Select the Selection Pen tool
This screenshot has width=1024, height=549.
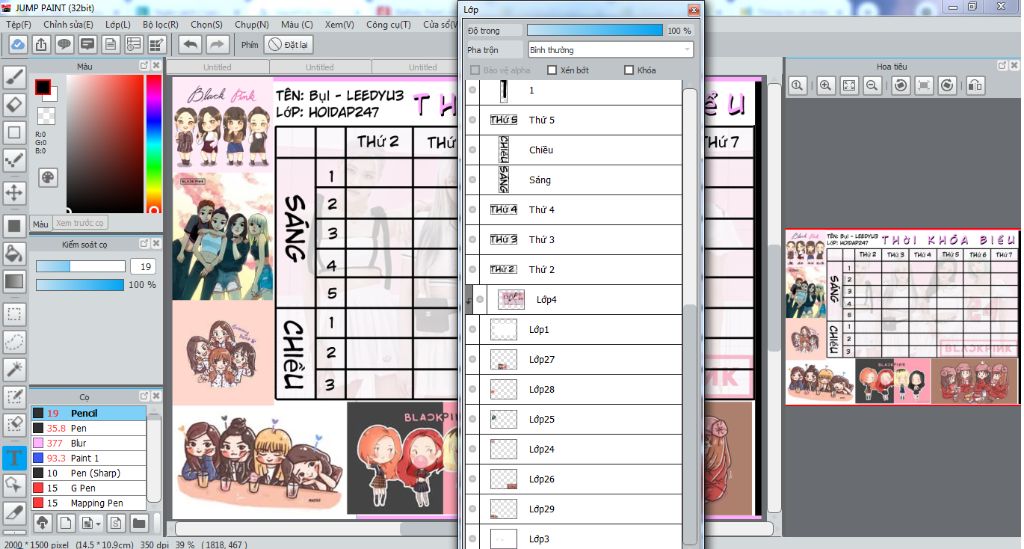(14, 397)
